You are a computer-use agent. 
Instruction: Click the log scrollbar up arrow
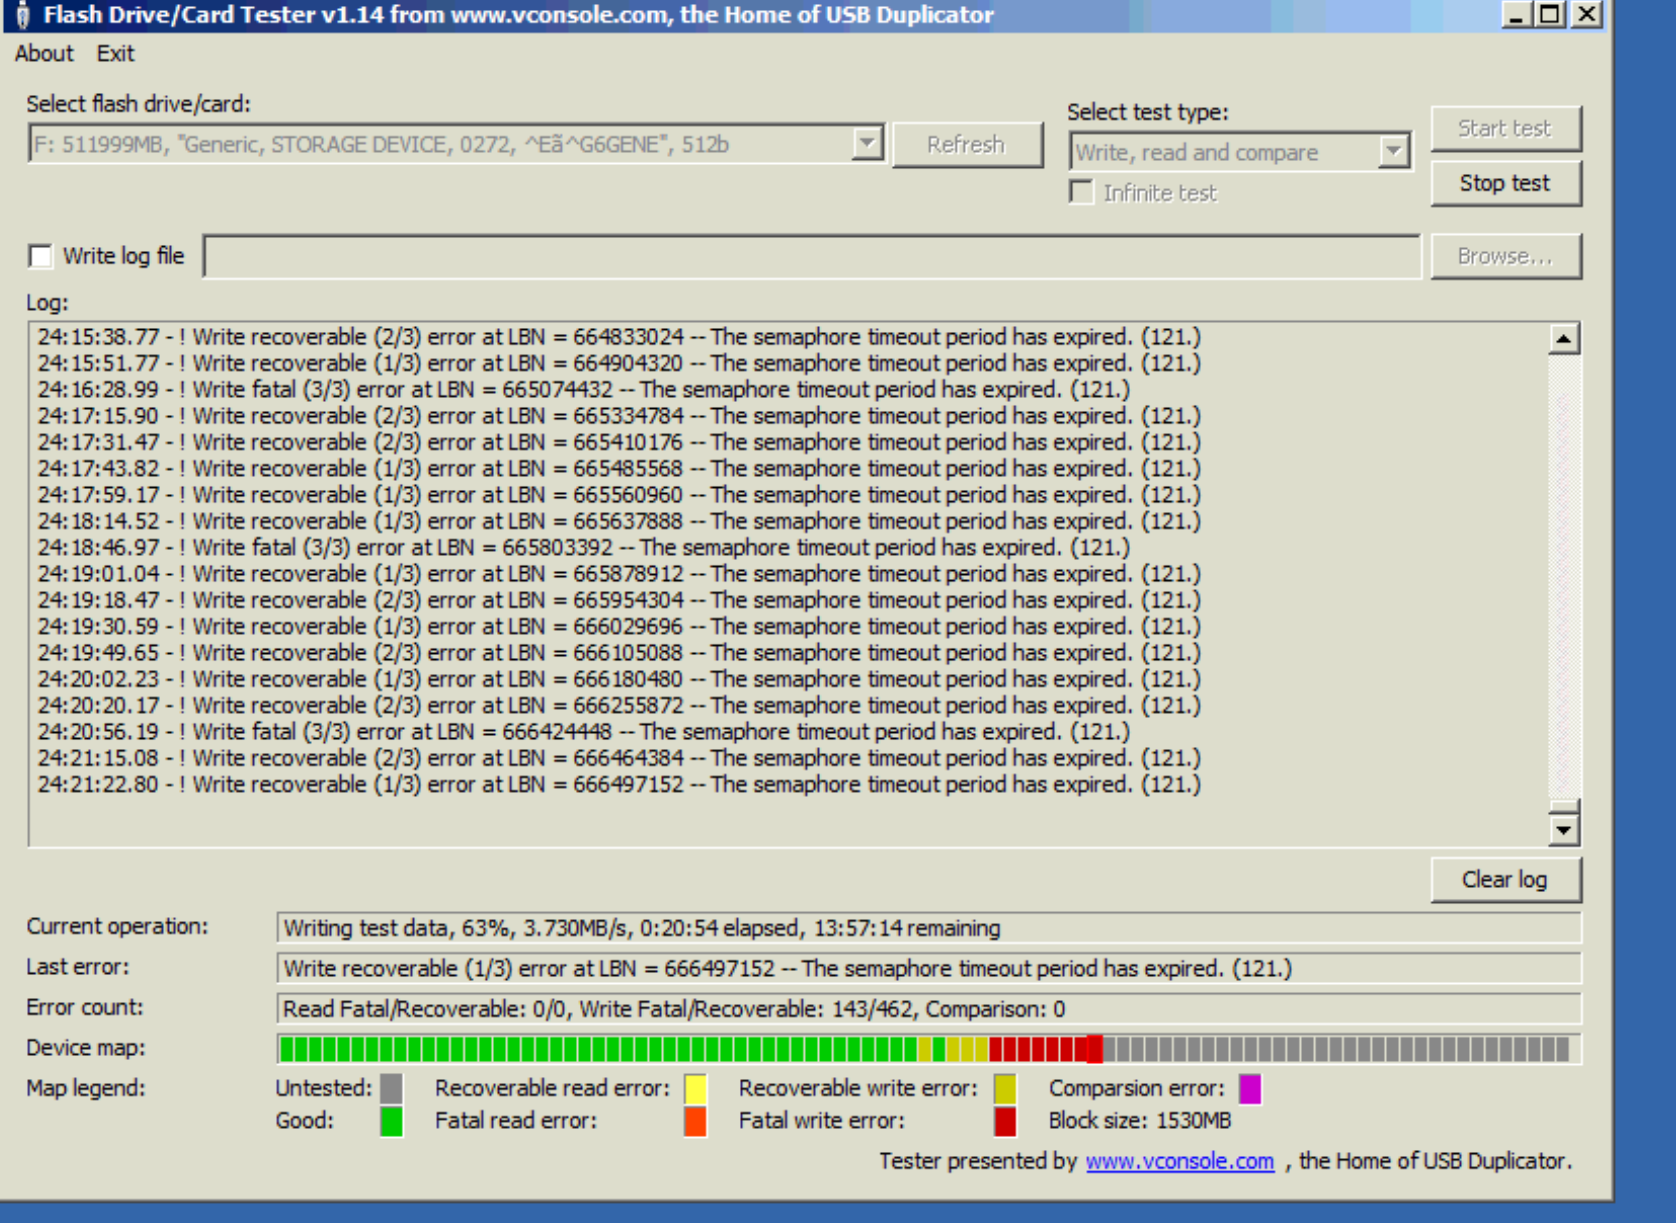pyautogui.click(x=1564, y=339)
